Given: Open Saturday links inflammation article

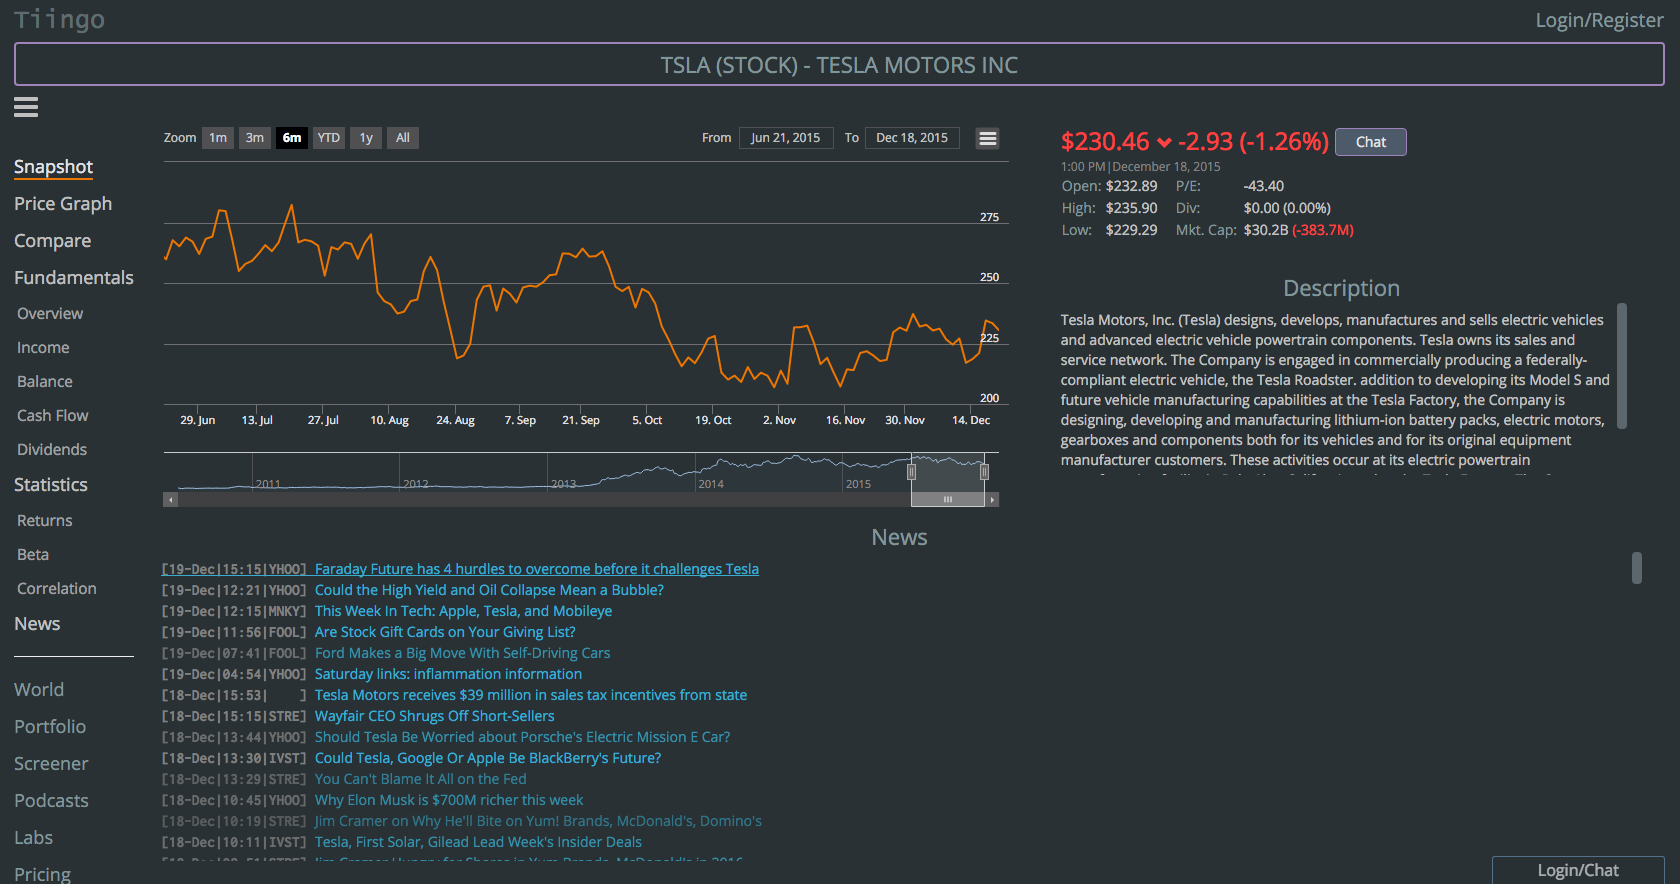Looking at the screenshot, I should coord(448,674).
